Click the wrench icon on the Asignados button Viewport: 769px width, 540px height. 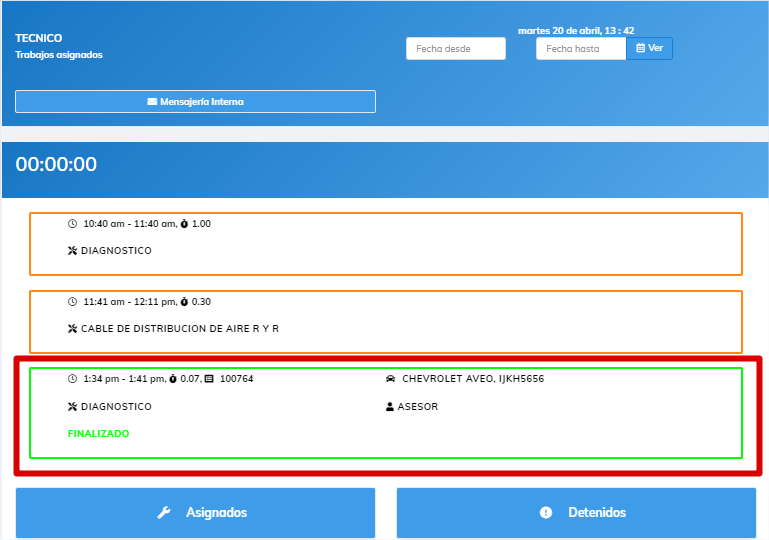click(x=165, y=513)
